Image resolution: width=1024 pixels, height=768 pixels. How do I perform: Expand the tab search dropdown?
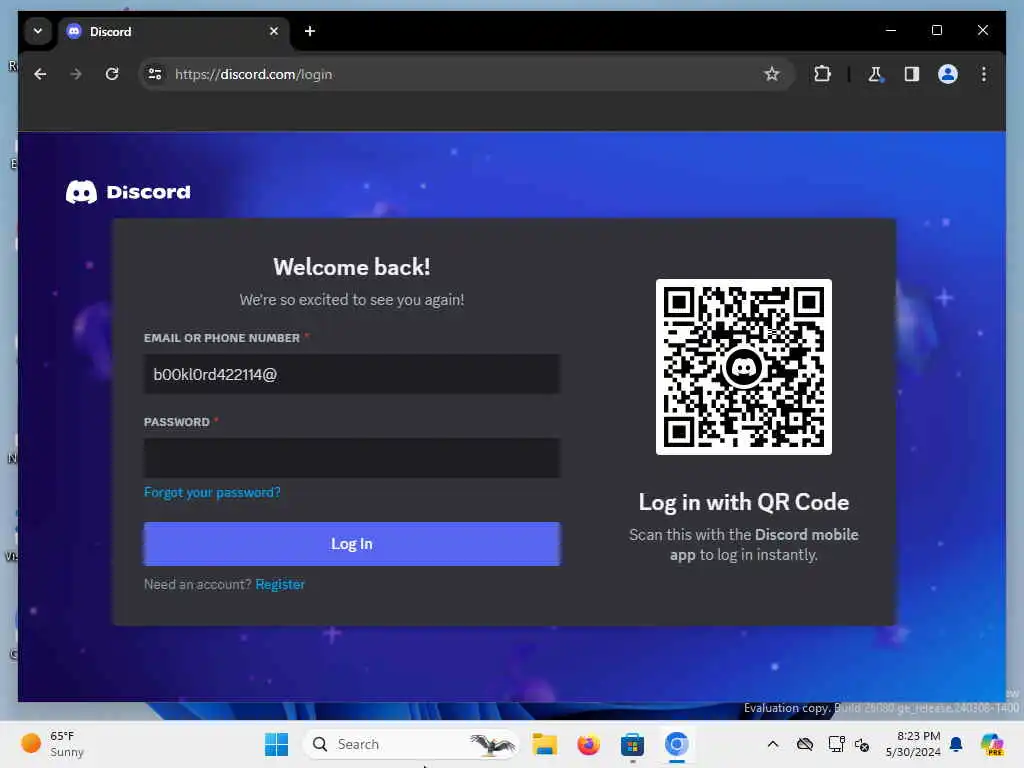(38, 31)
